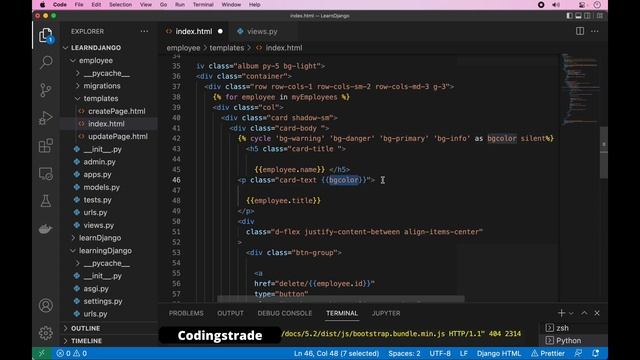Viewport: 640px width, 360px height.
Task: Open settings.py file
Action: click(102, 301)
